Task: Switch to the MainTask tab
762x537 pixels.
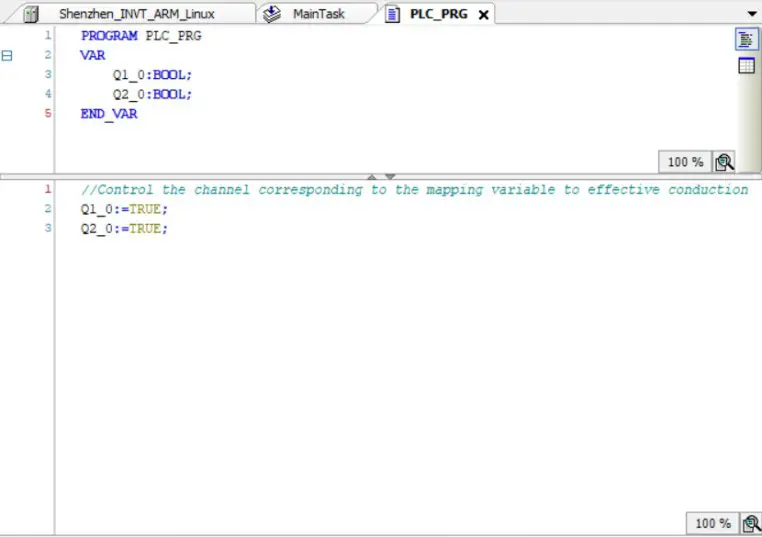Action: click(x=318, y=14)
